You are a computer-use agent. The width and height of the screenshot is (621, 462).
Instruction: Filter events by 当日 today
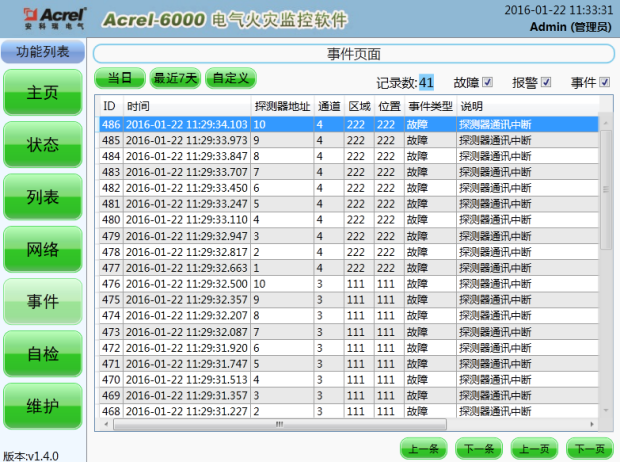click(119, 77)
